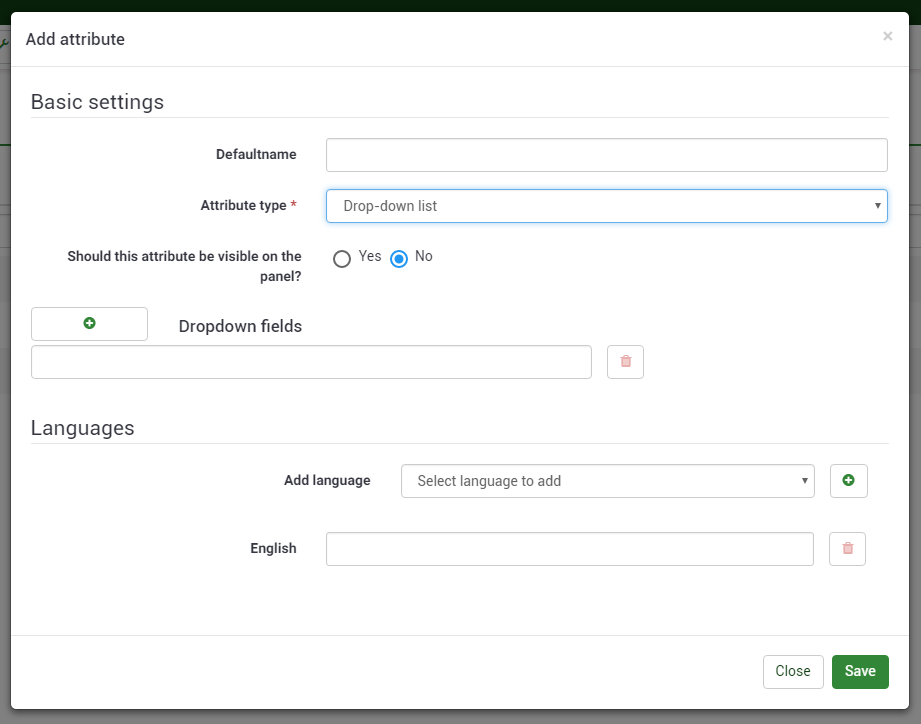Click the Add language label
Screen dimensions: 921x724
(327, 481)
